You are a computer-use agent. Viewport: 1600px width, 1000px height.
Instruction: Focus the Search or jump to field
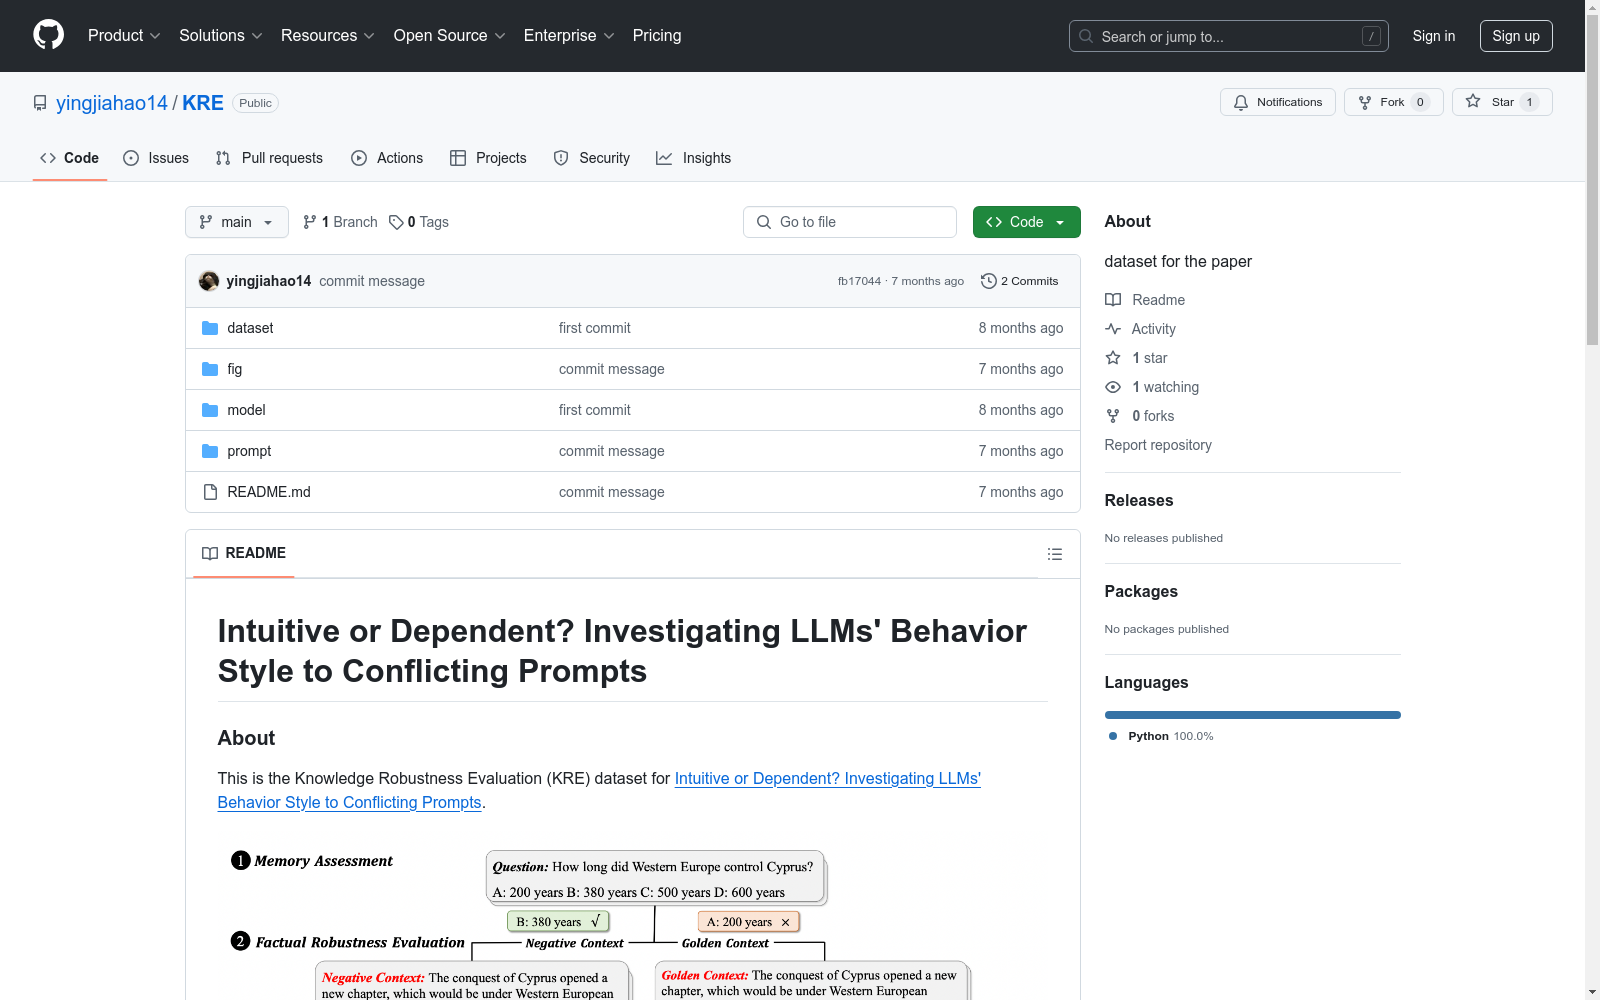[x=1229, y=36]
